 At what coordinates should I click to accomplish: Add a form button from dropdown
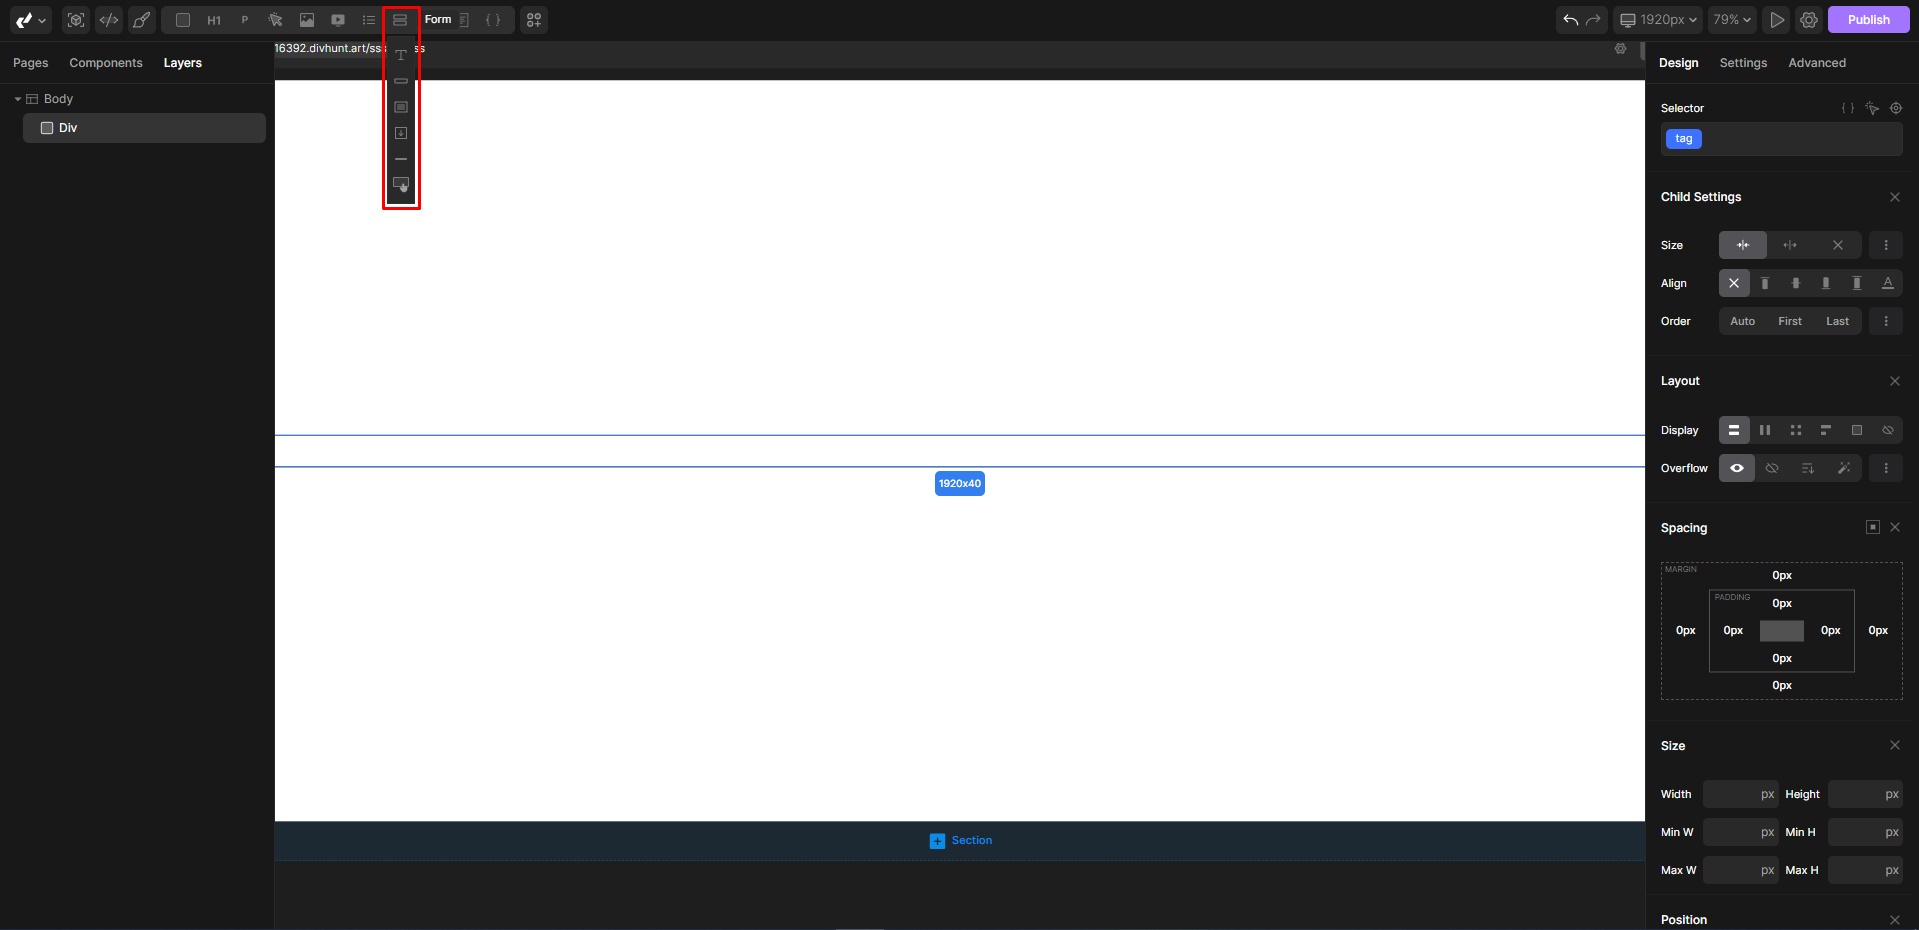pyautogui.click(x=401, y=81)
